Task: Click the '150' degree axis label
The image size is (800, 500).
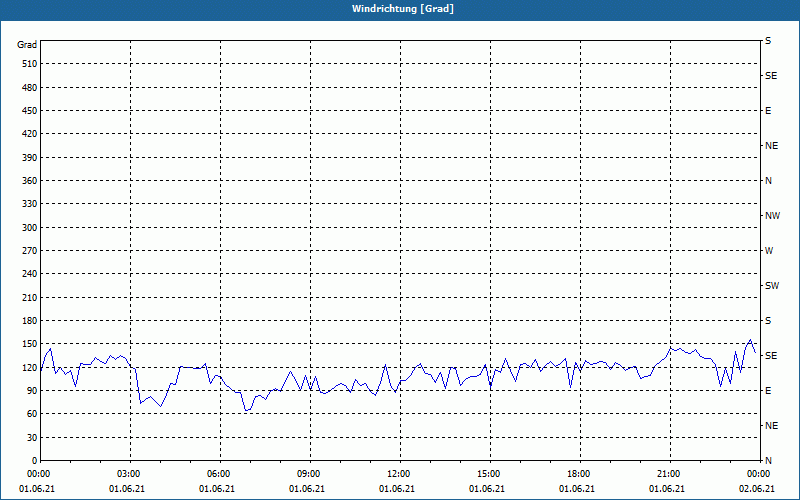Action: 30,343
